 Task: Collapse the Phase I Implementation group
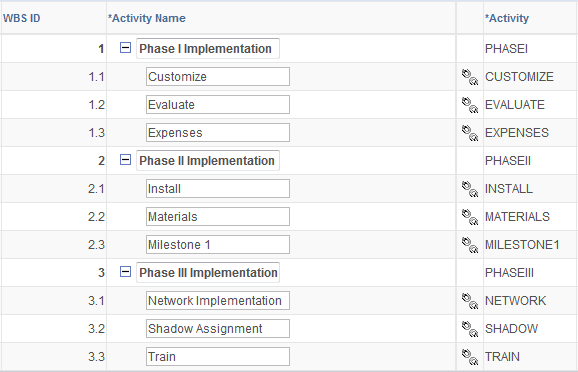pyautogui.click(x=125, y=48)
